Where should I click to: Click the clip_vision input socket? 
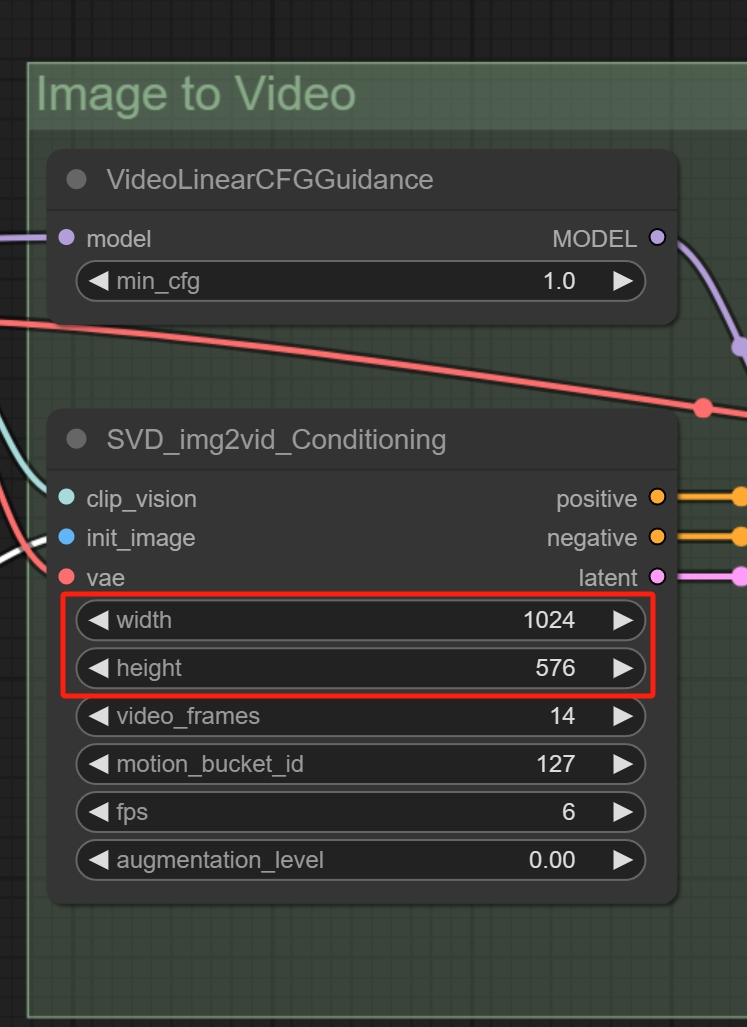pos(66,497)
